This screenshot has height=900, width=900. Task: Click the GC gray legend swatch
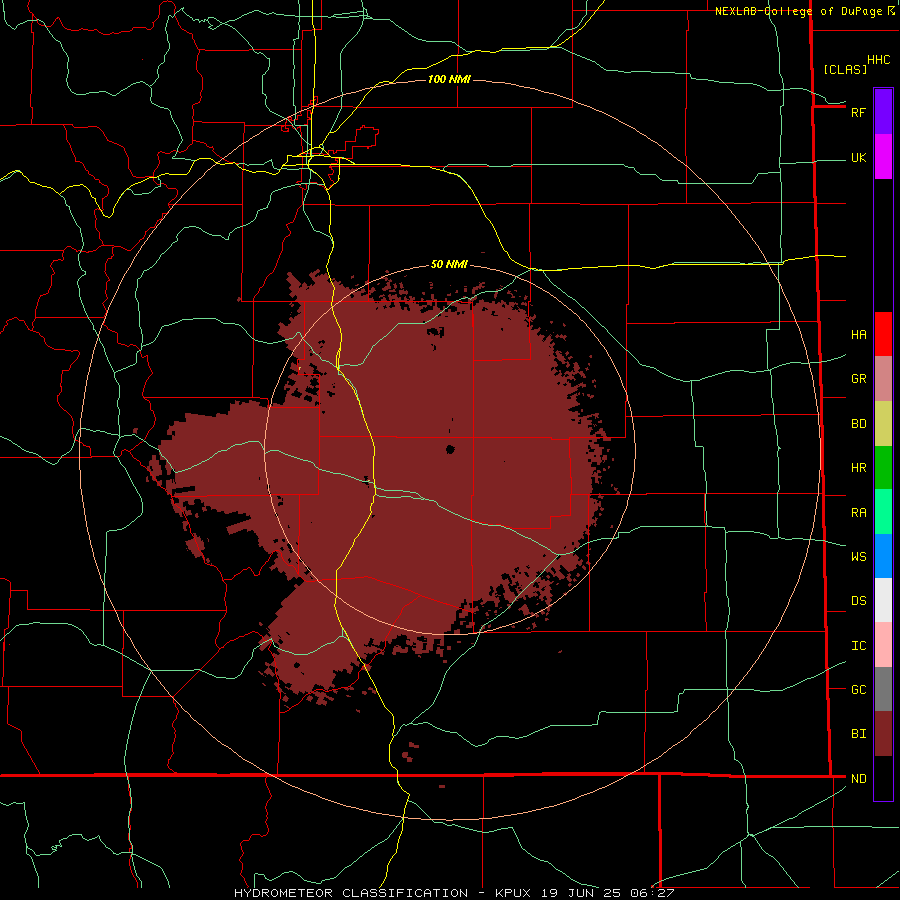(x=883, y=689)
